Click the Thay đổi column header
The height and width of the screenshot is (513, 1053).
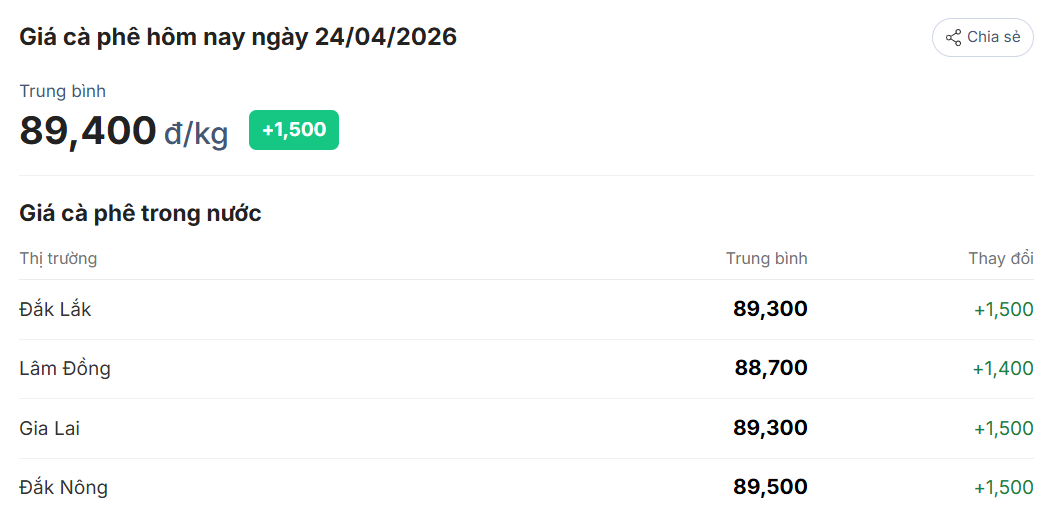click(x=1000, y=259)
